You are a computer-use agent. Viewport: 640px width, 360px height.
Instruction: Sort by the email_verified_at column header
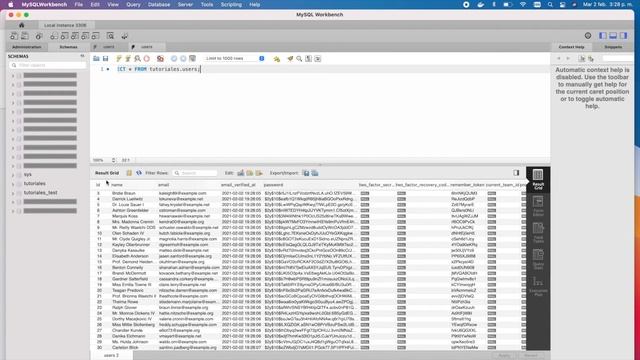tap(238, 185)
